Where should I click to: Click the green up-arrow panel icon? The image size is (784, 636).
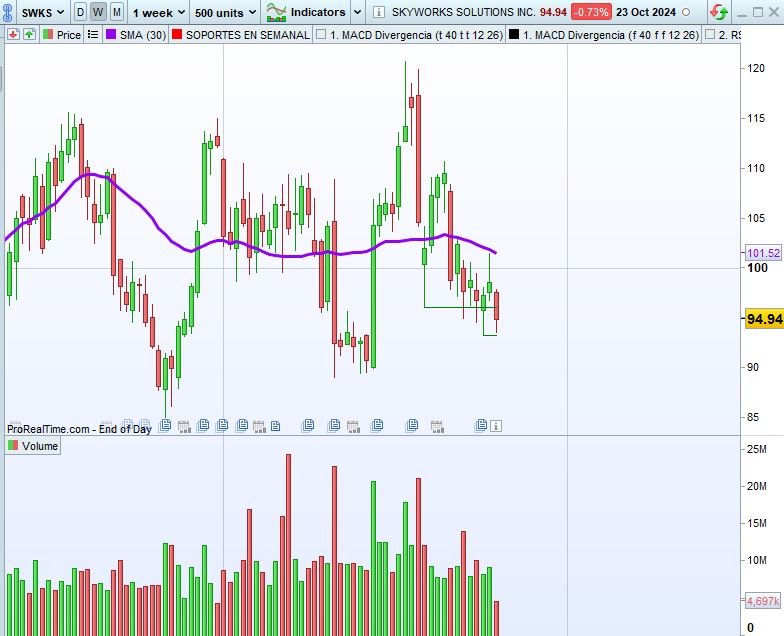coord(30,34)
